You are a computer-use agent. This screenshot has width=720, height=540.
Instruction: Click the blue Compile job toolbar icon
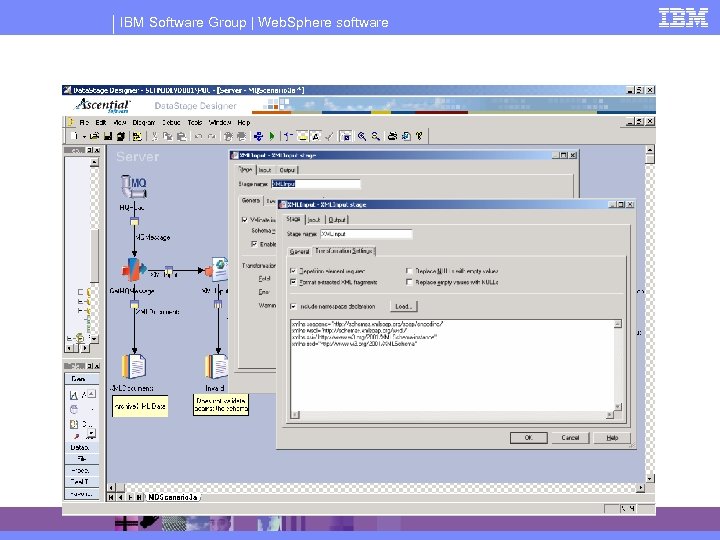tap(258, 136)
